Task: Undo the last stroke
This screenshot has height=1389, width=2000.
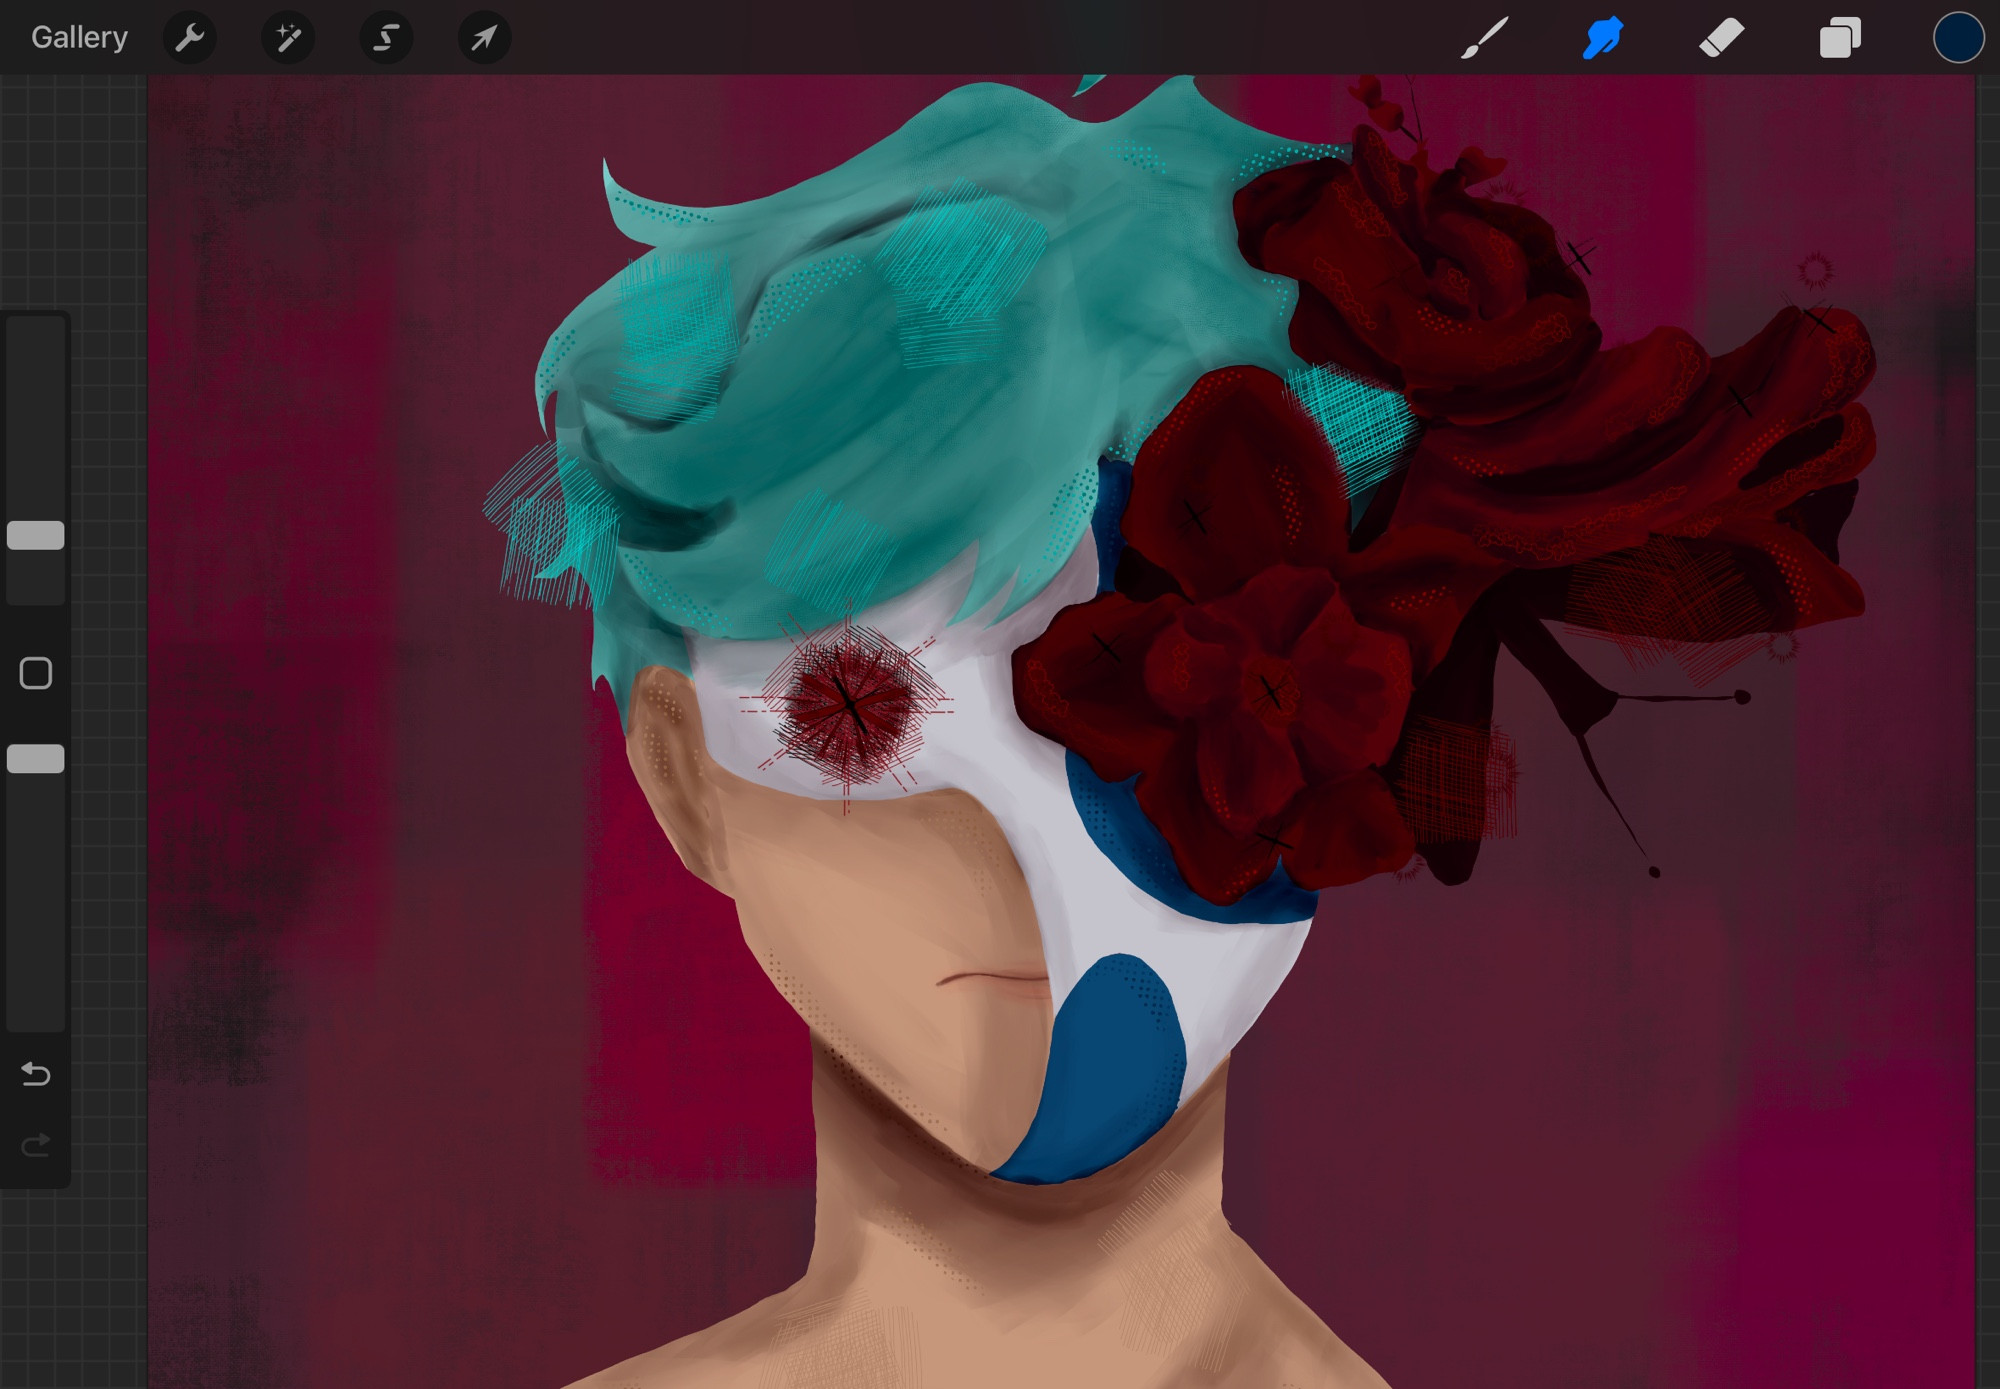Action: tap(36, 1074)
